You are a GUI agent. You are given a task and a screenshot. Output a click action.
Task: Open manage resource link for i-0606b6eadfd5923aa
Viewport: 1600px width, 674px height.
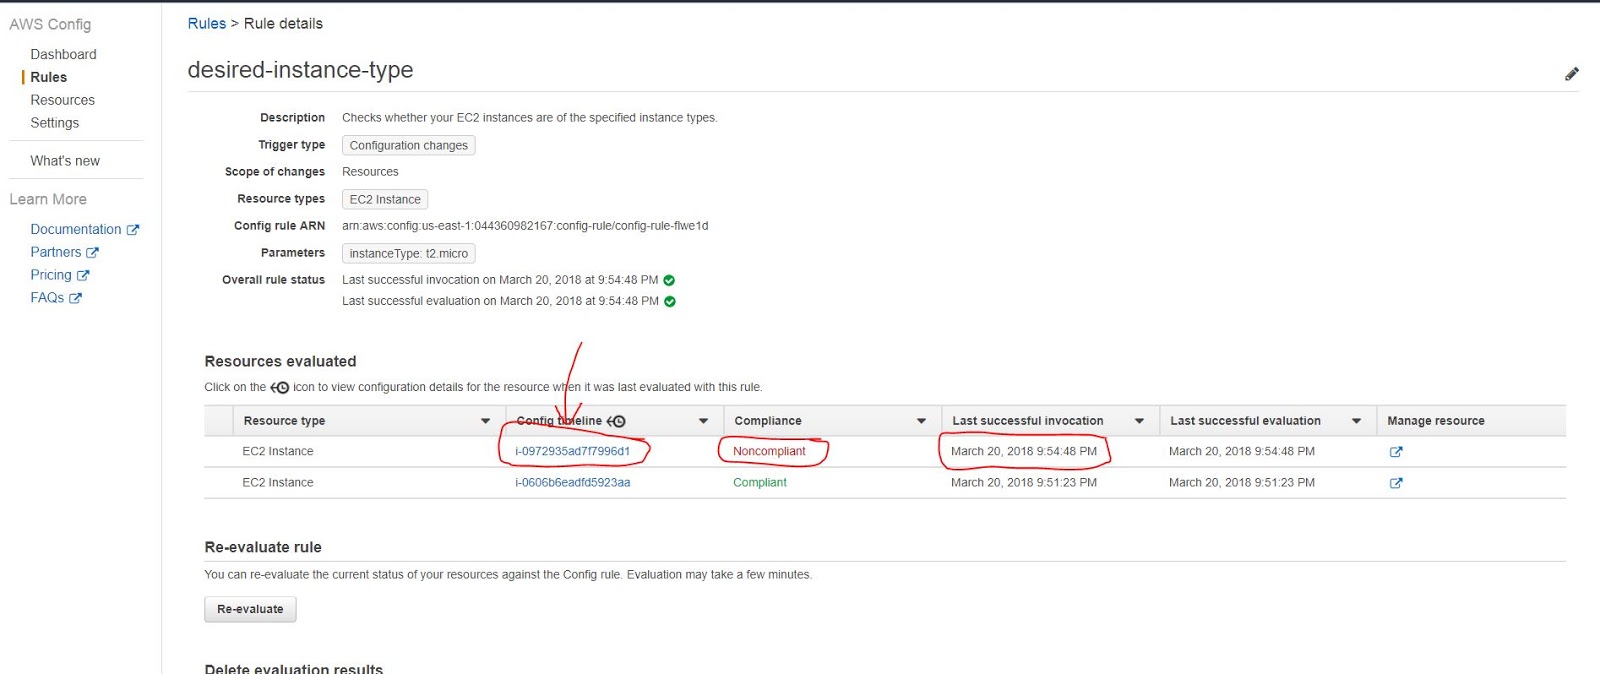[x=1396, y=483]
